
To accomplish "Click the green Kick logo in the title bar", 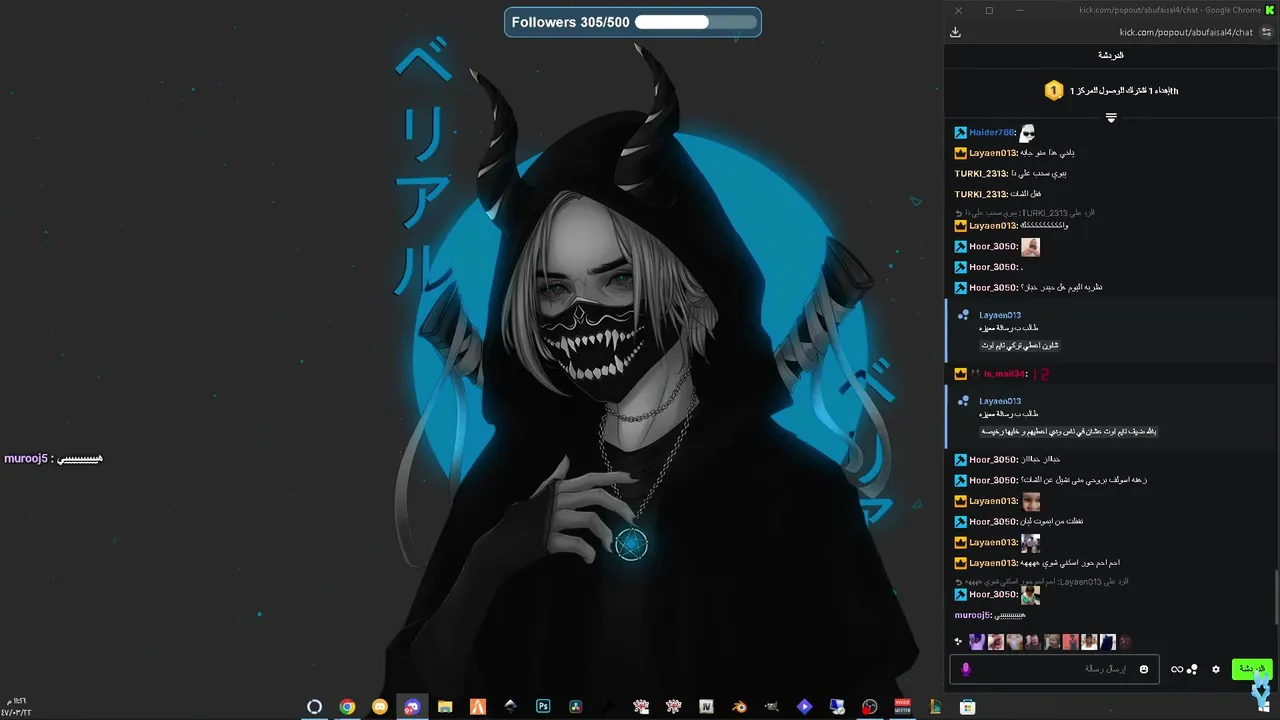I will (1270, 10).
